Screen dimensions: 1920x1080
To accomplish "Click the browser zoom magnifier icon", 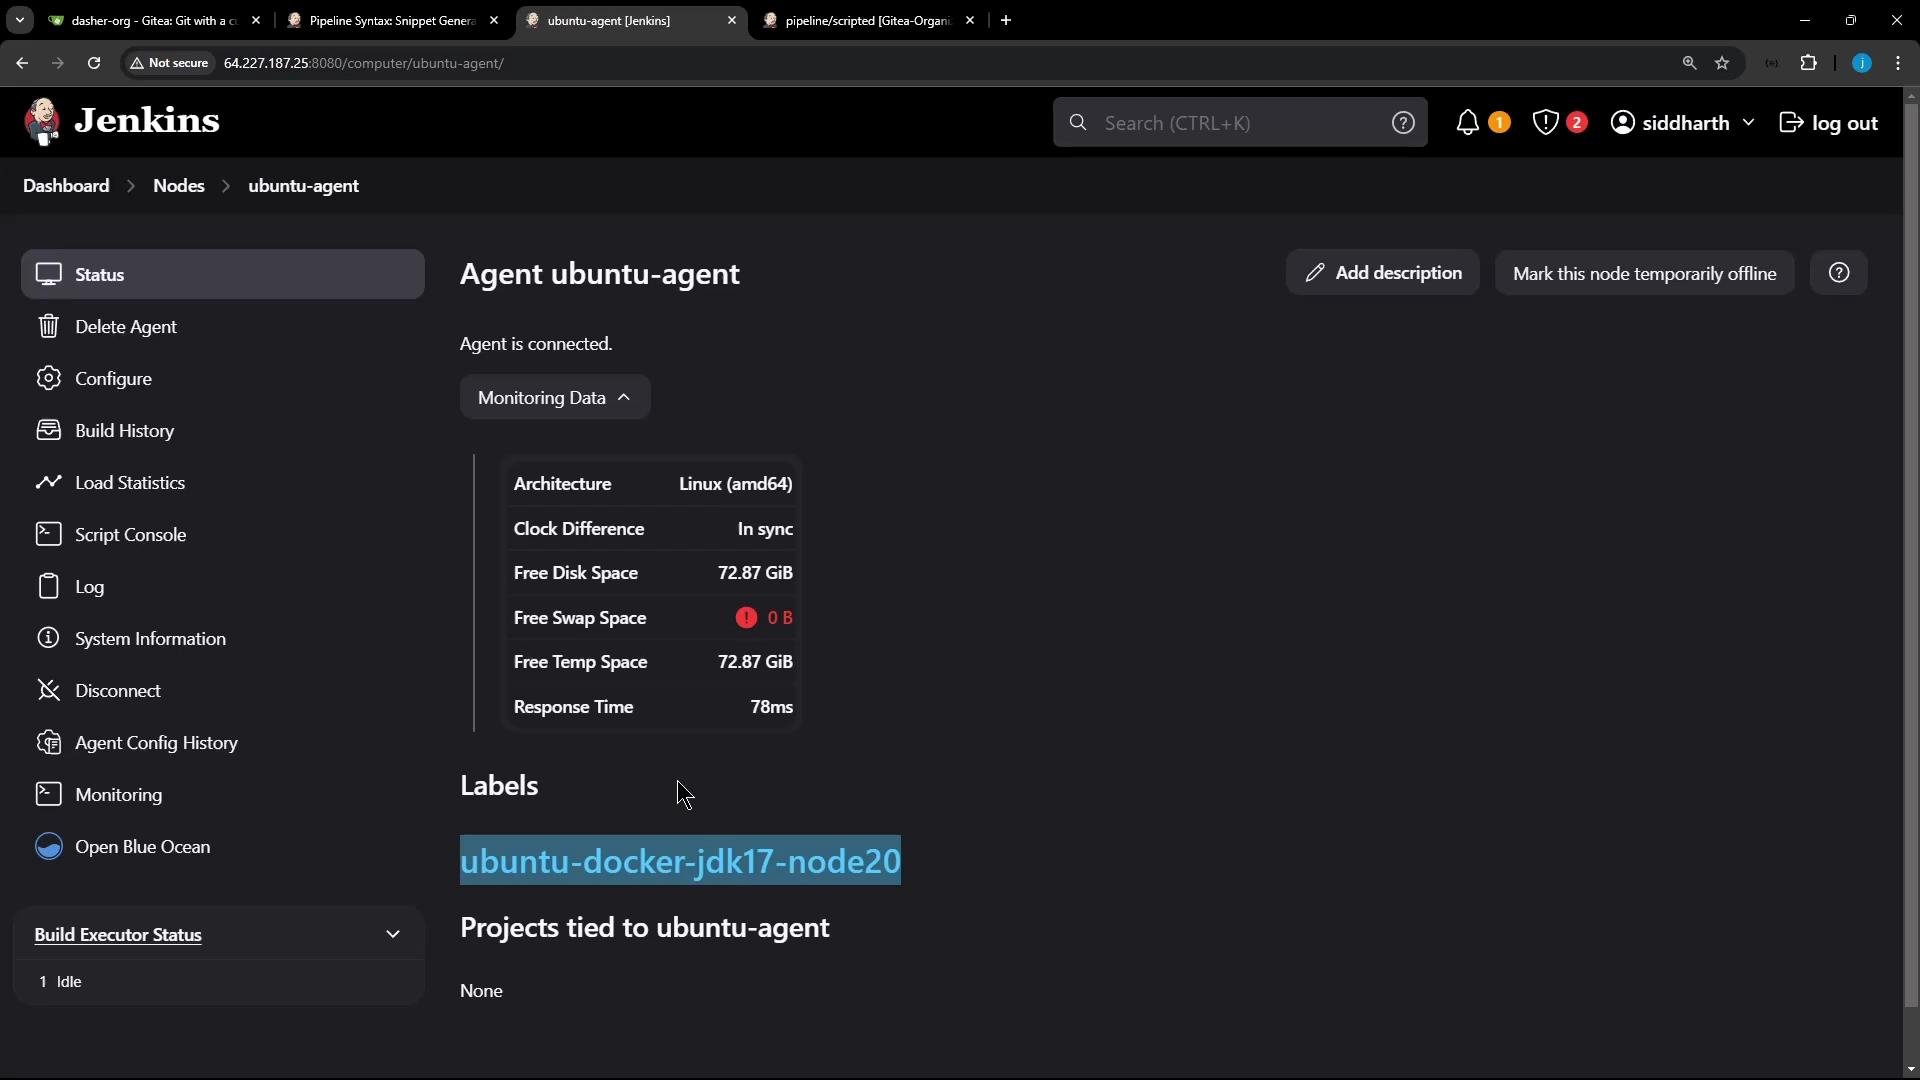I will coord(1689,63).
